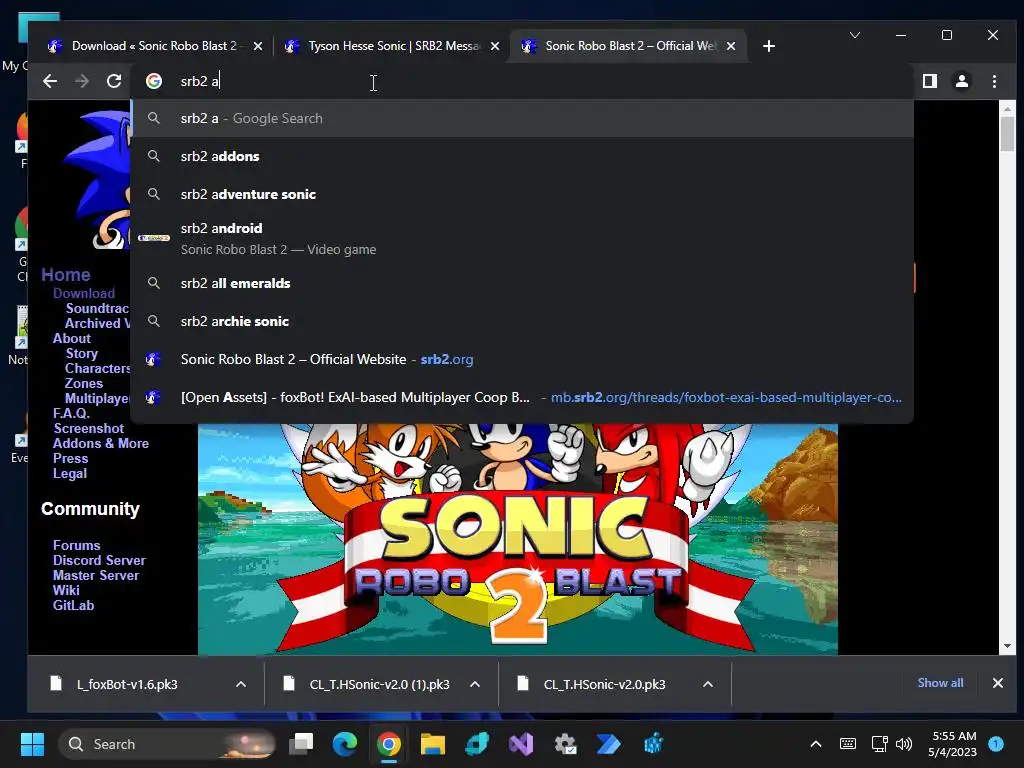Select the 'srb2 all emeralds' suggestion

[x=522, y=283]
